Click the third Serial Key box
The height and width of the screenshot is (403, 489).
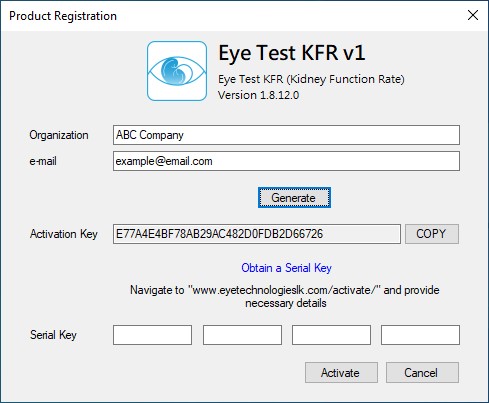(x=331, y=335)
